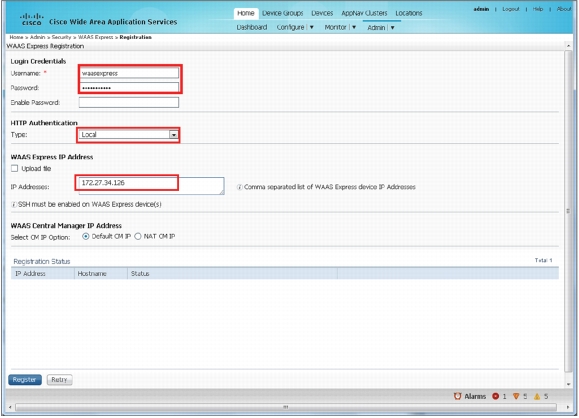The image size is (579, 418).
Task: Switch to the Home tab
Action: (x=246, y=13)
